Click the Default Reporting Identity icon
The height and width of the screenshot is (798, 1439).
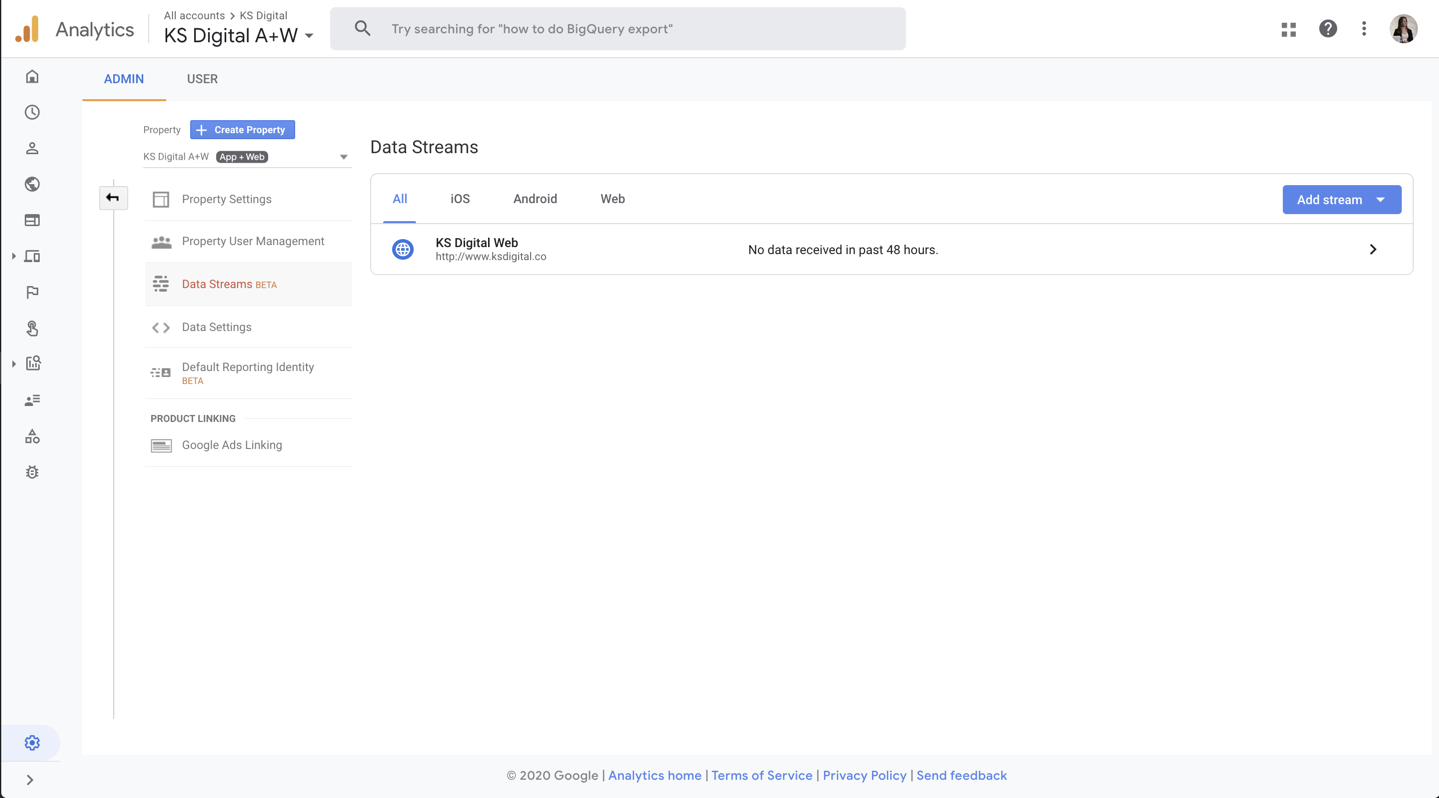[x=161, y=373]
